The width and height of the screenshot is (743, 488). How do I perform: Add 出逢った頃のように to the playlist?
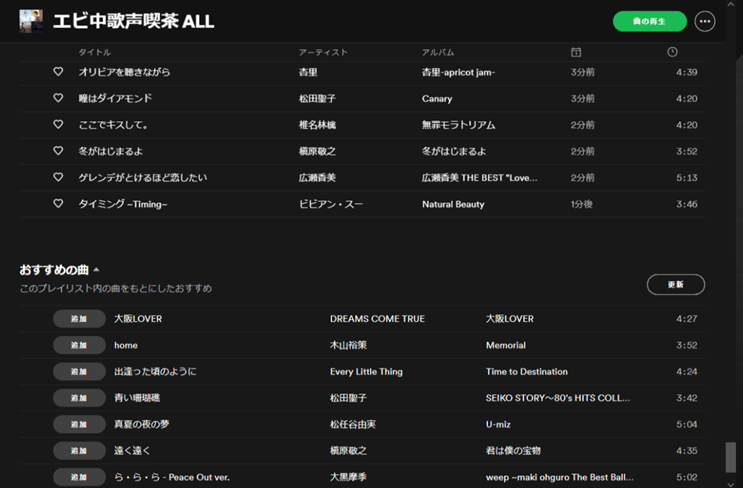(79, 371)
